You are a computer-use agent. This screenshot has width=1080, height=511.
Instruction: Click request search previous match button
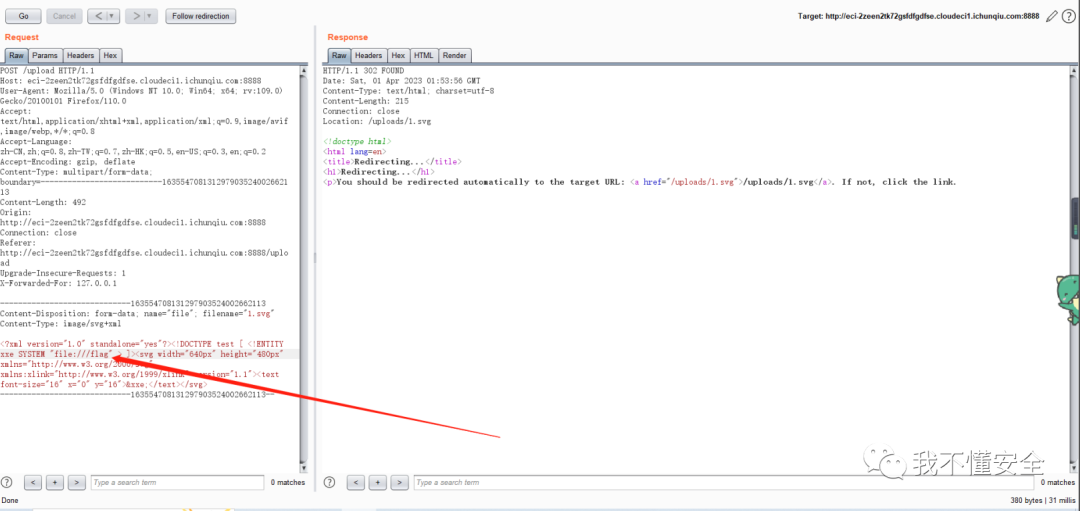(x=34, y=482)
